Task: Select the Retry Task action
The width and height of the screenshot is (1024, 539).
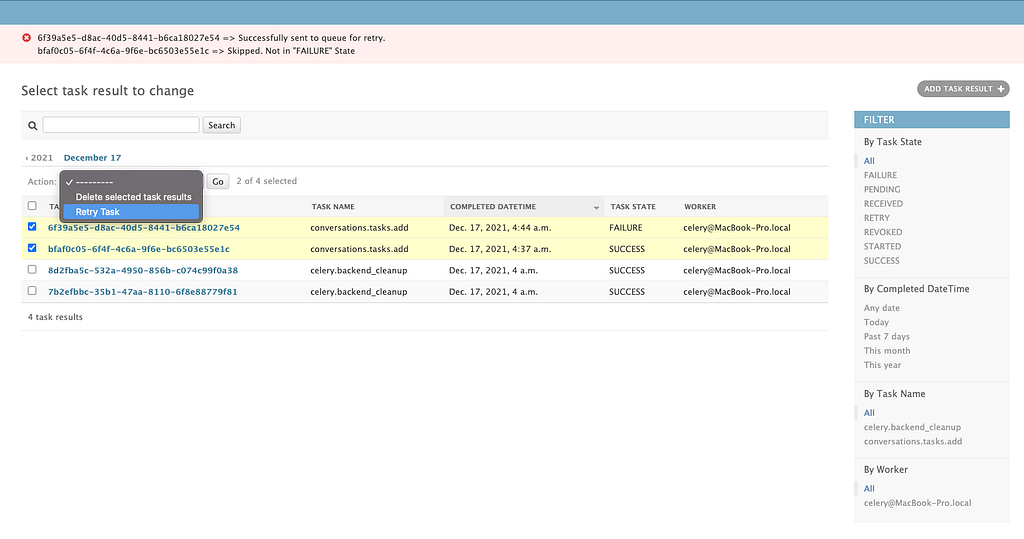Action: [x=131, y=212]
